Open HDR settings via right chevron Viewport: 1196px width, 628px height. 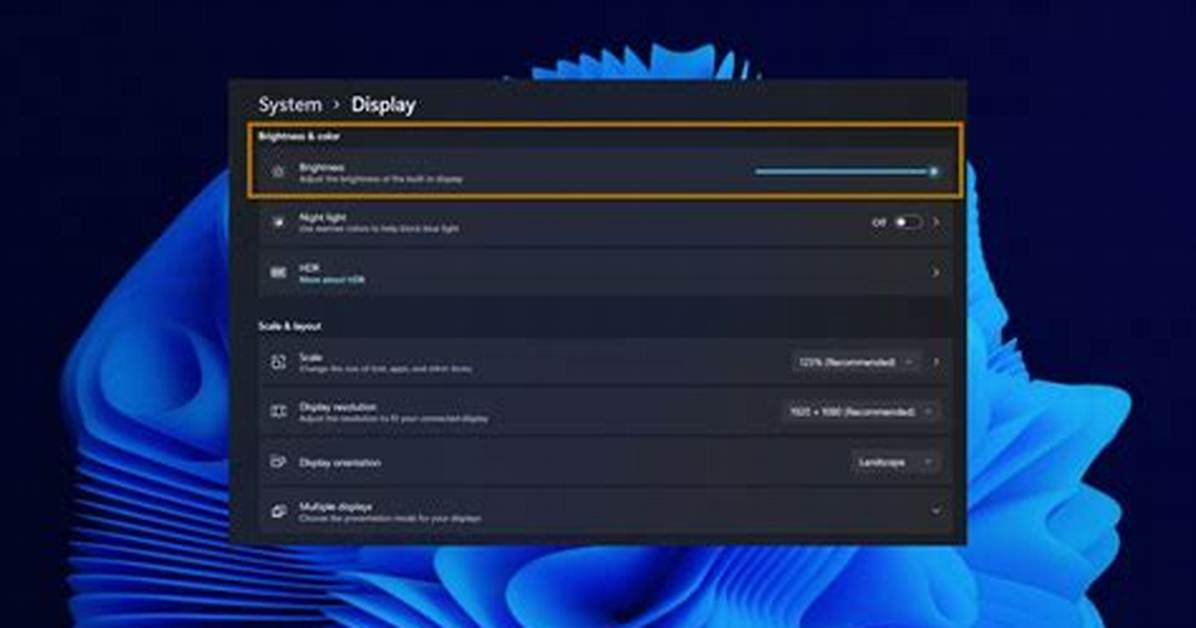click(936, 272)
